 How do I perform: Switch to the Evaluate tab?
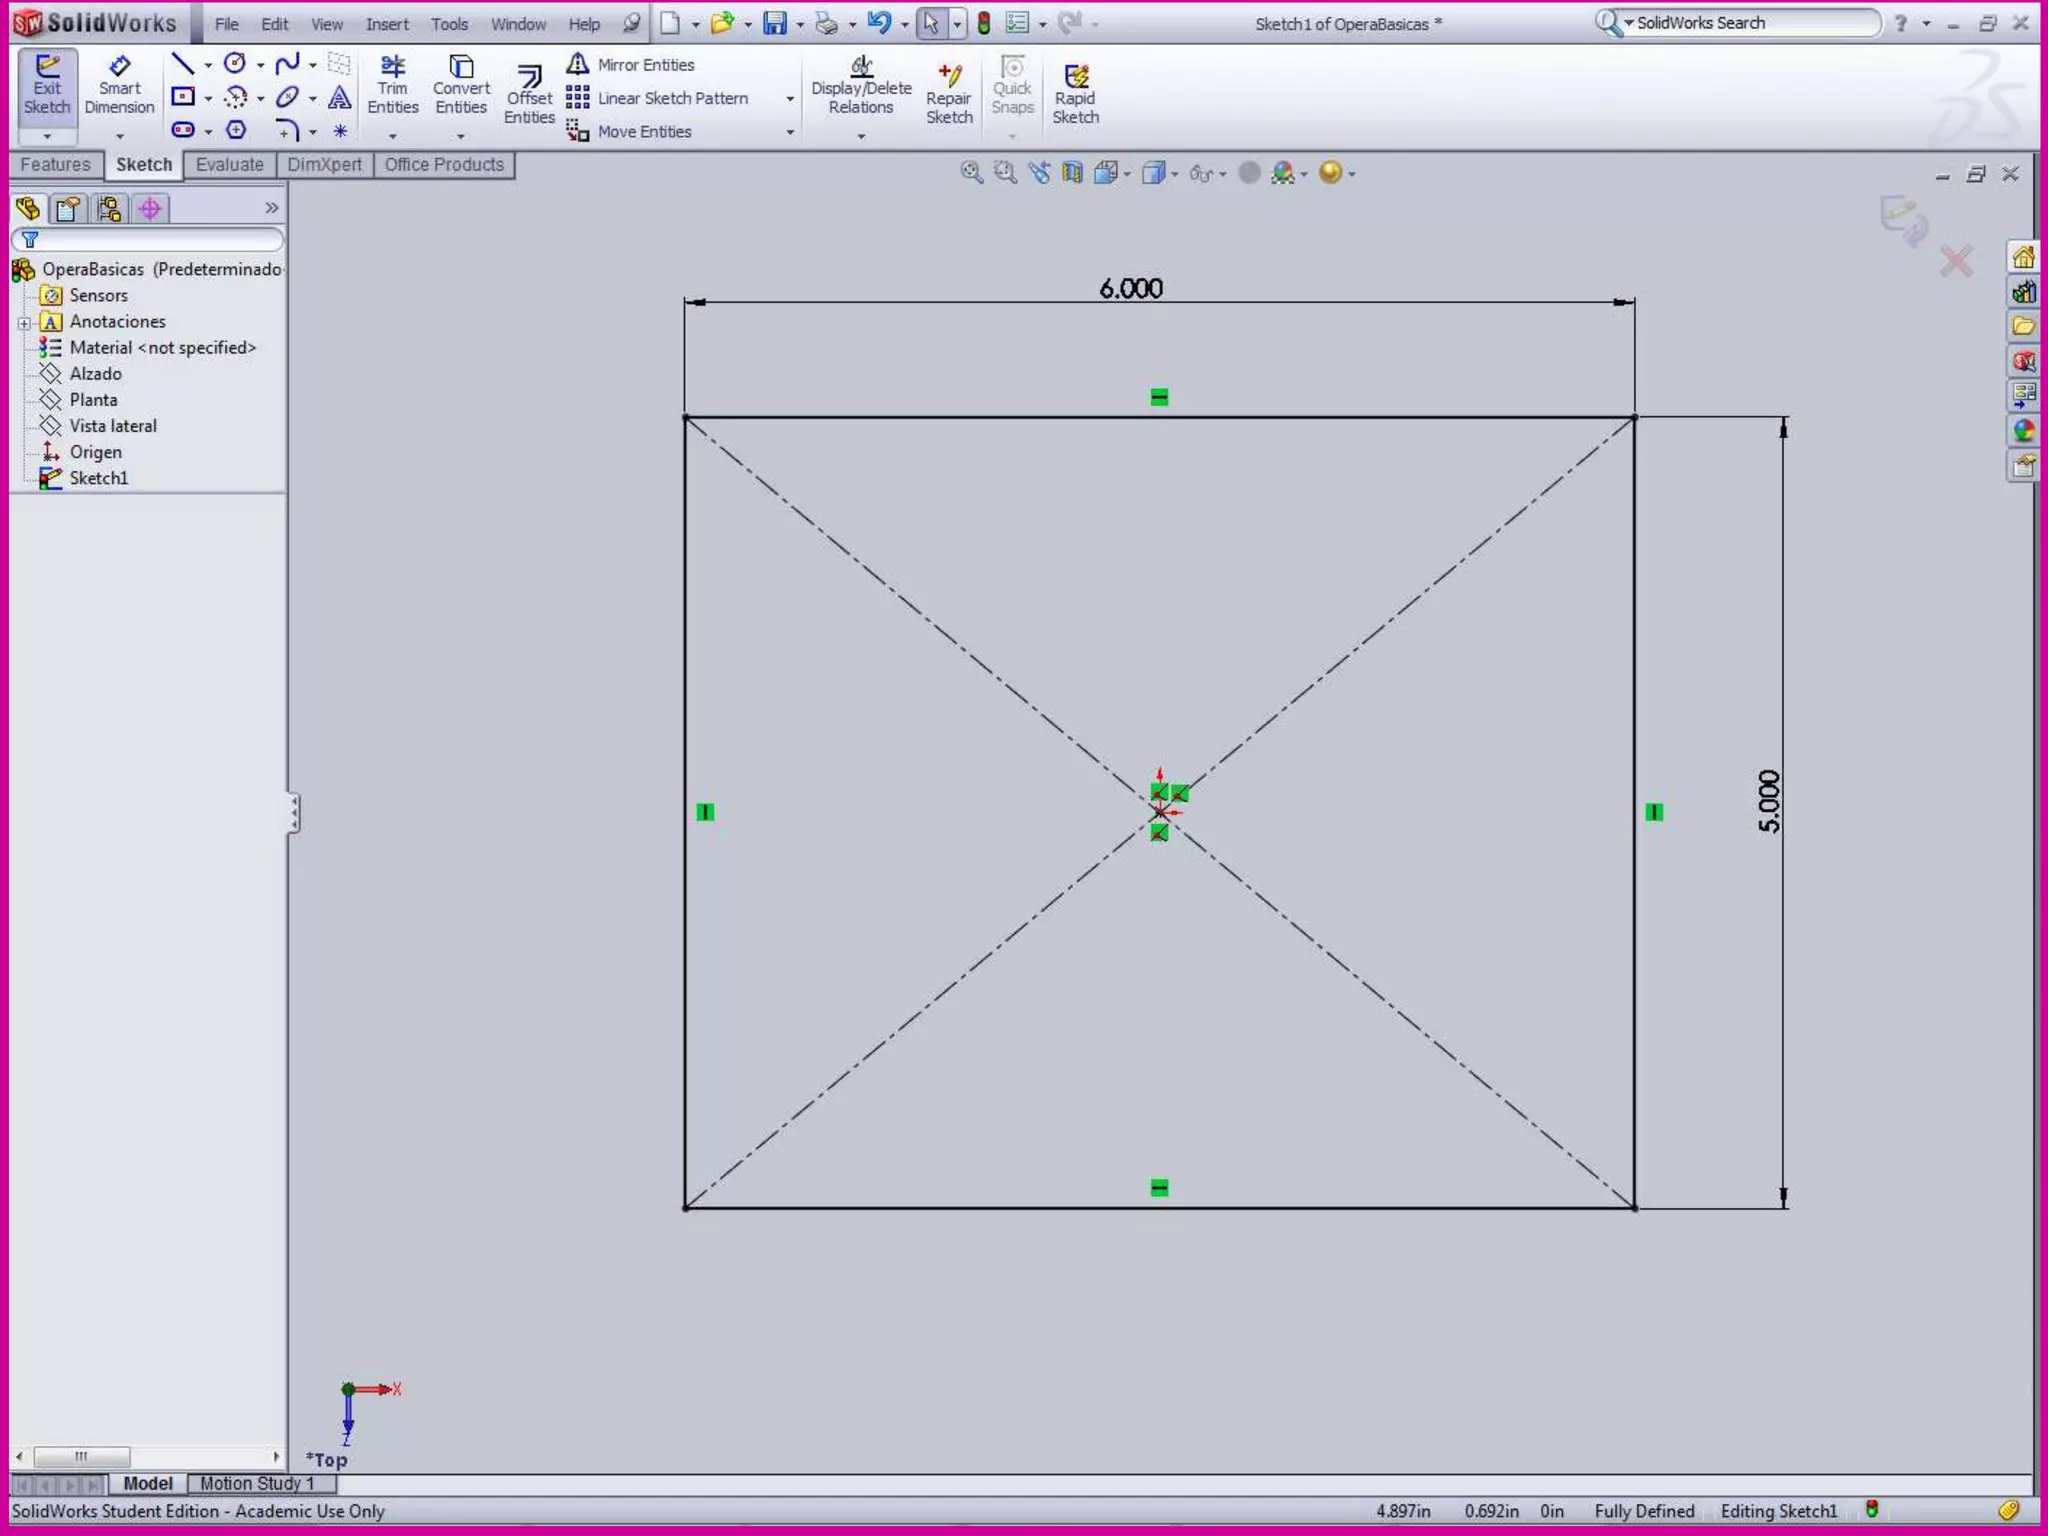click(x=229, y=165)
